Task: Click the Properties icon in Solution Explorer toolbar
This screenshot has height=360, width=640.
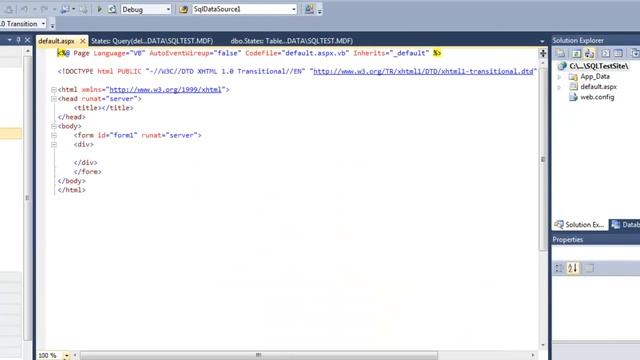Action: pos(561,53)
